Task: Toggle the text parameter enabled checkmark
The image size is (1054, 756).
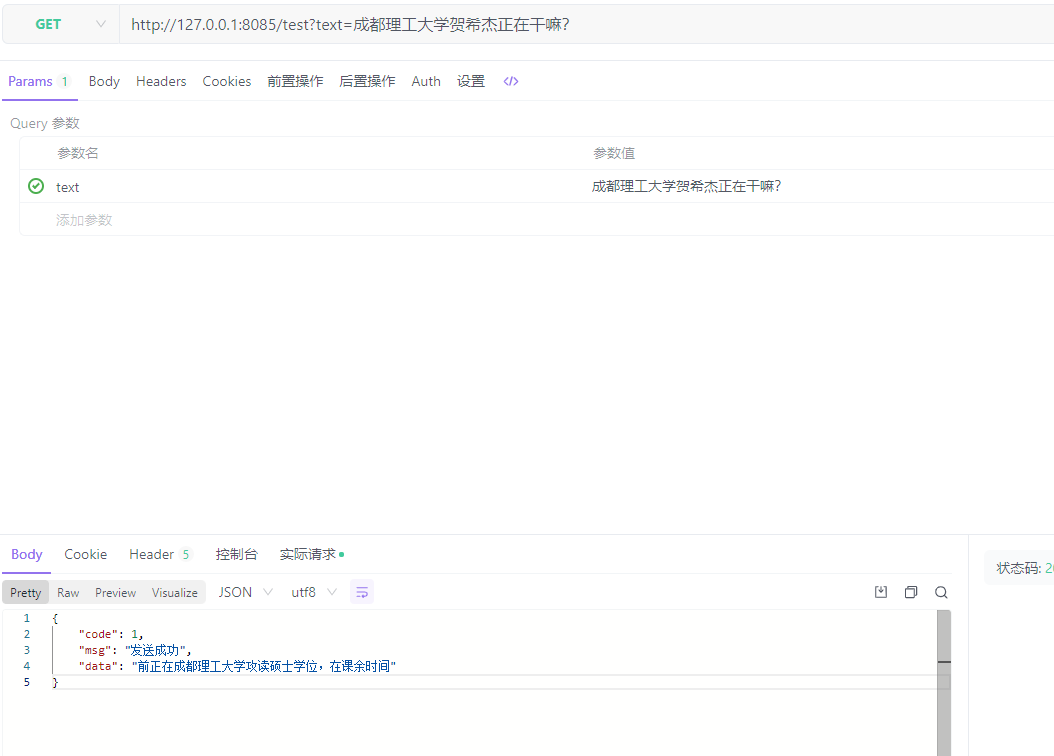Action: (36, 186)
